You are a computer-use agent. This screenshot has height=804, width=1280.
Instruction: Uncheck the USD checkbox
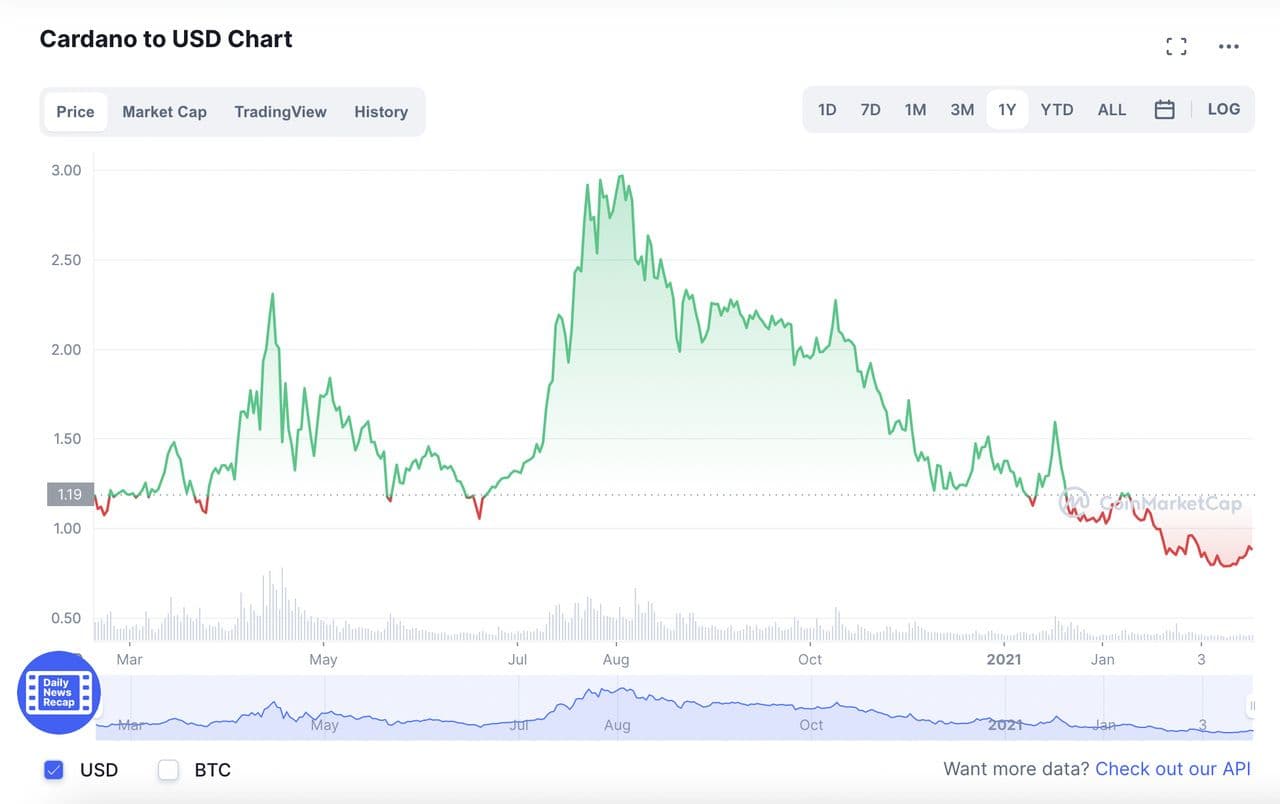tap(54, 769)
